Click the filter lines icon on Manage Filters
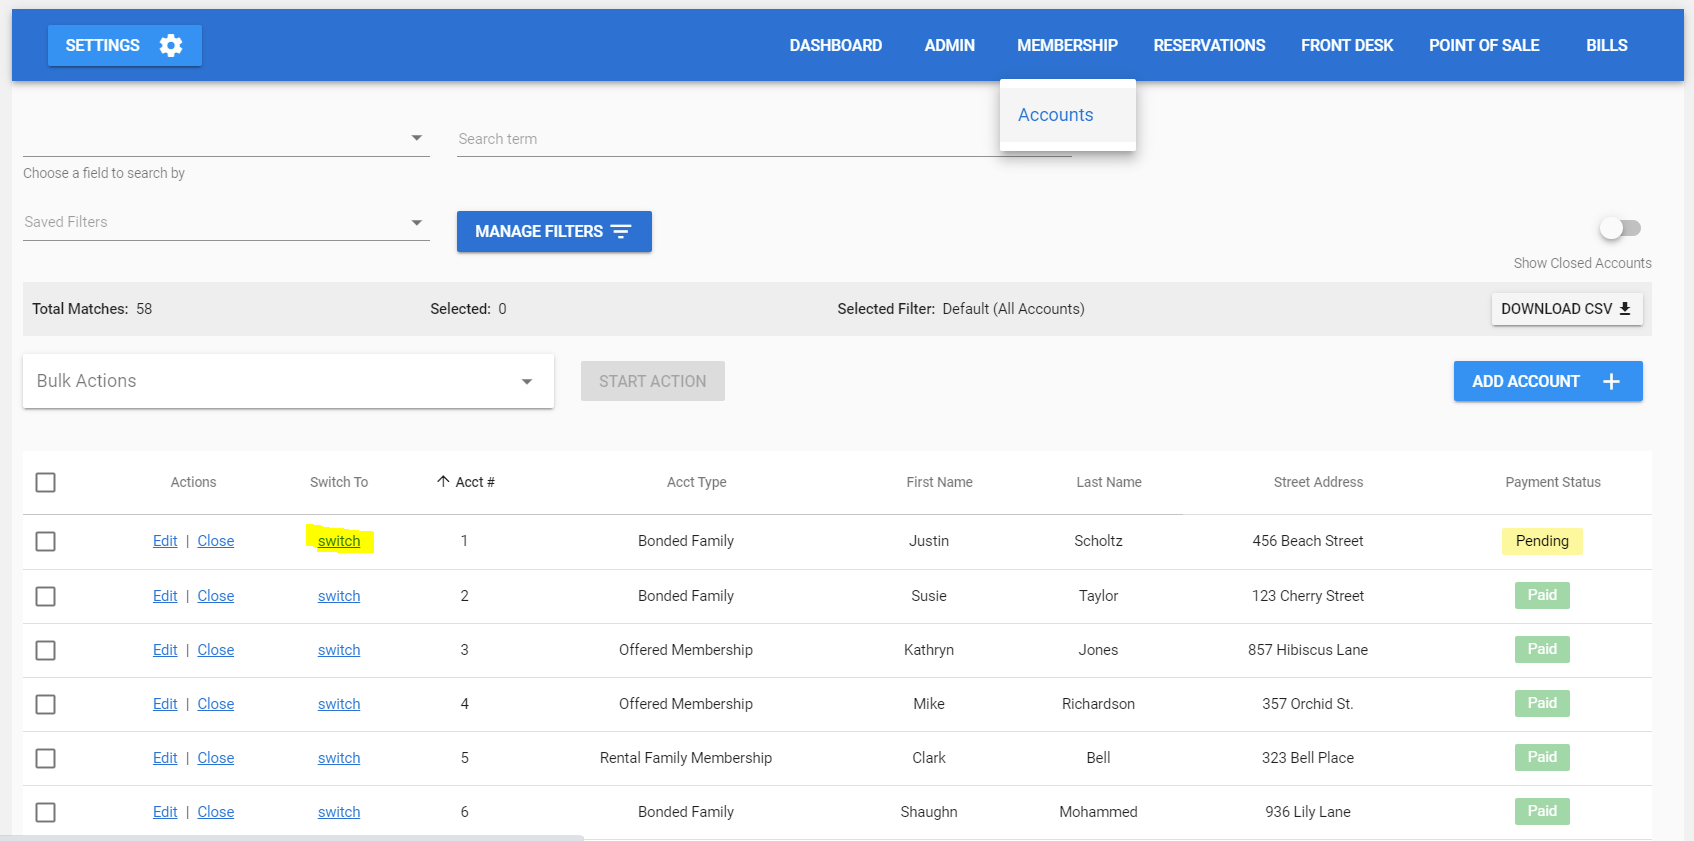The height and width of the screenshot is (841, 1694). (x=621, y=231)
